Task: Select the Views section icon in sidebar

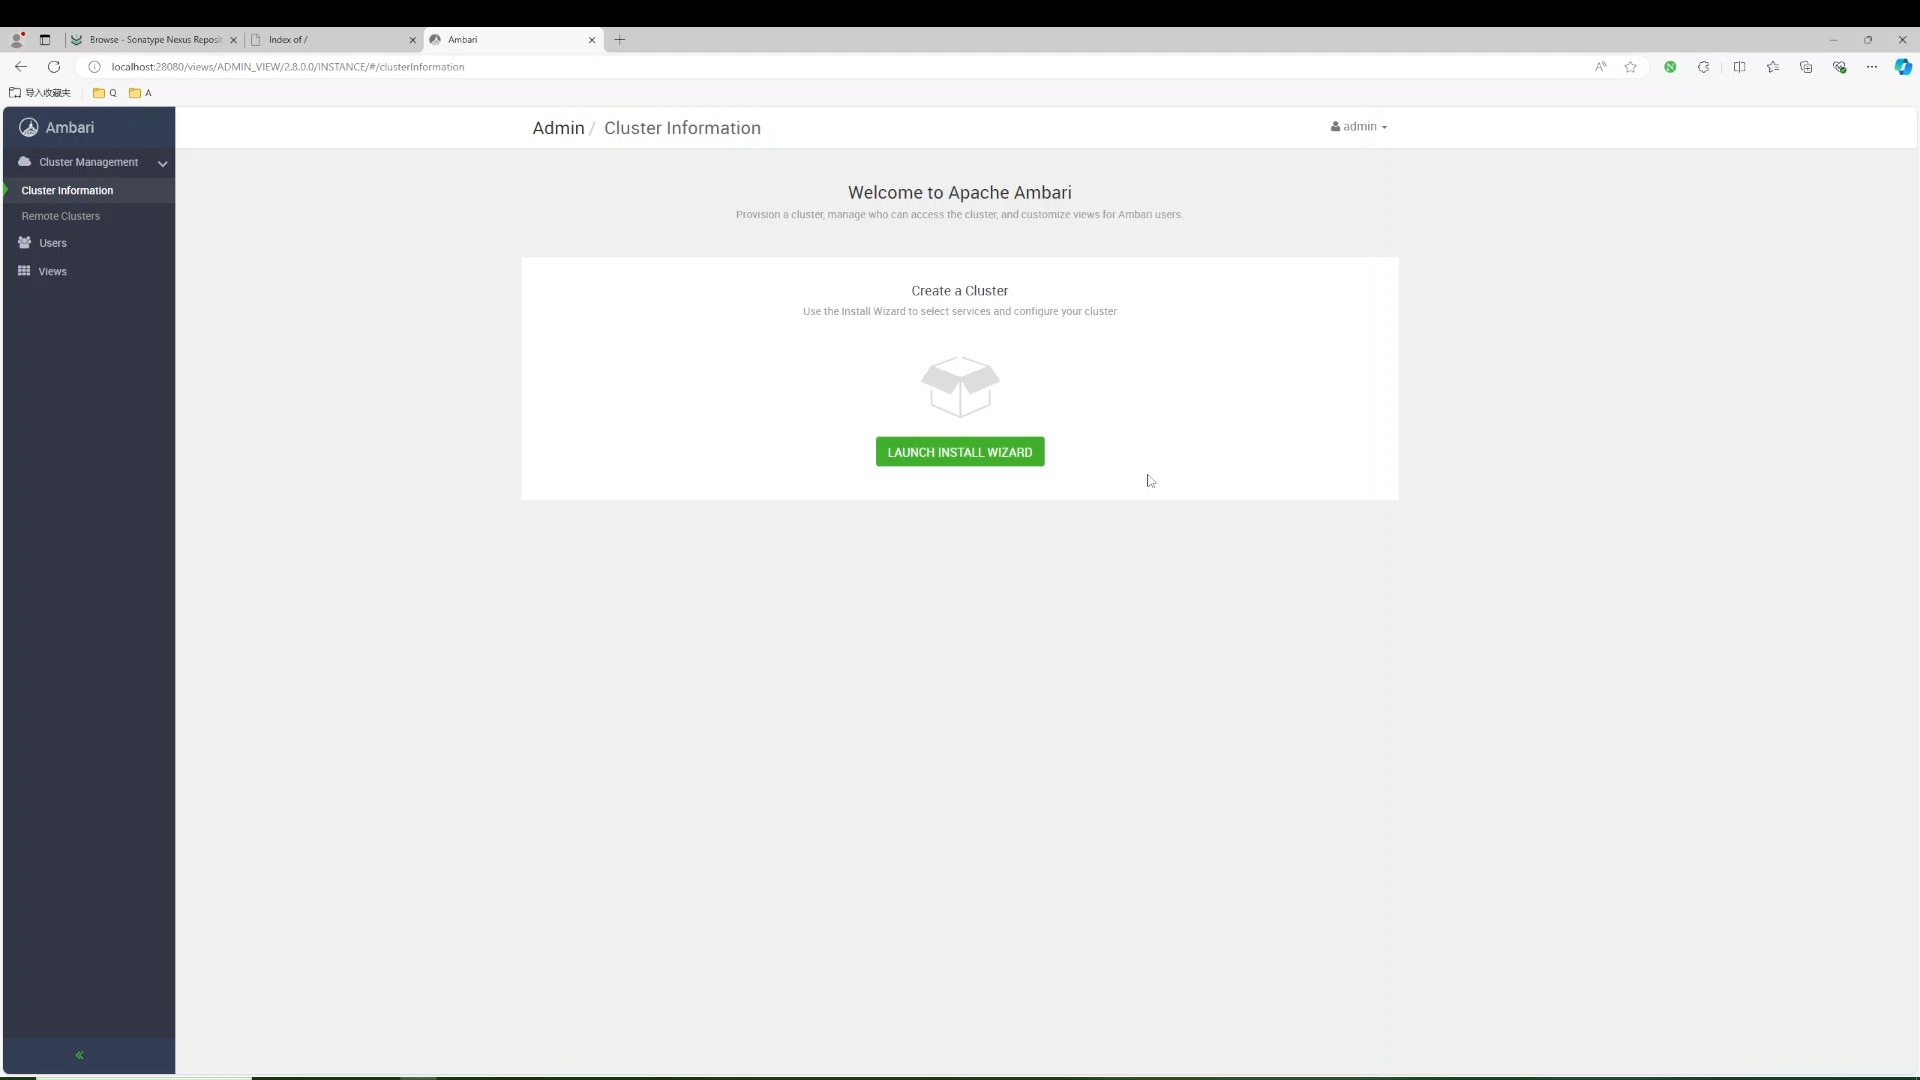Action: pyautogui.click(x=24, y=270)
